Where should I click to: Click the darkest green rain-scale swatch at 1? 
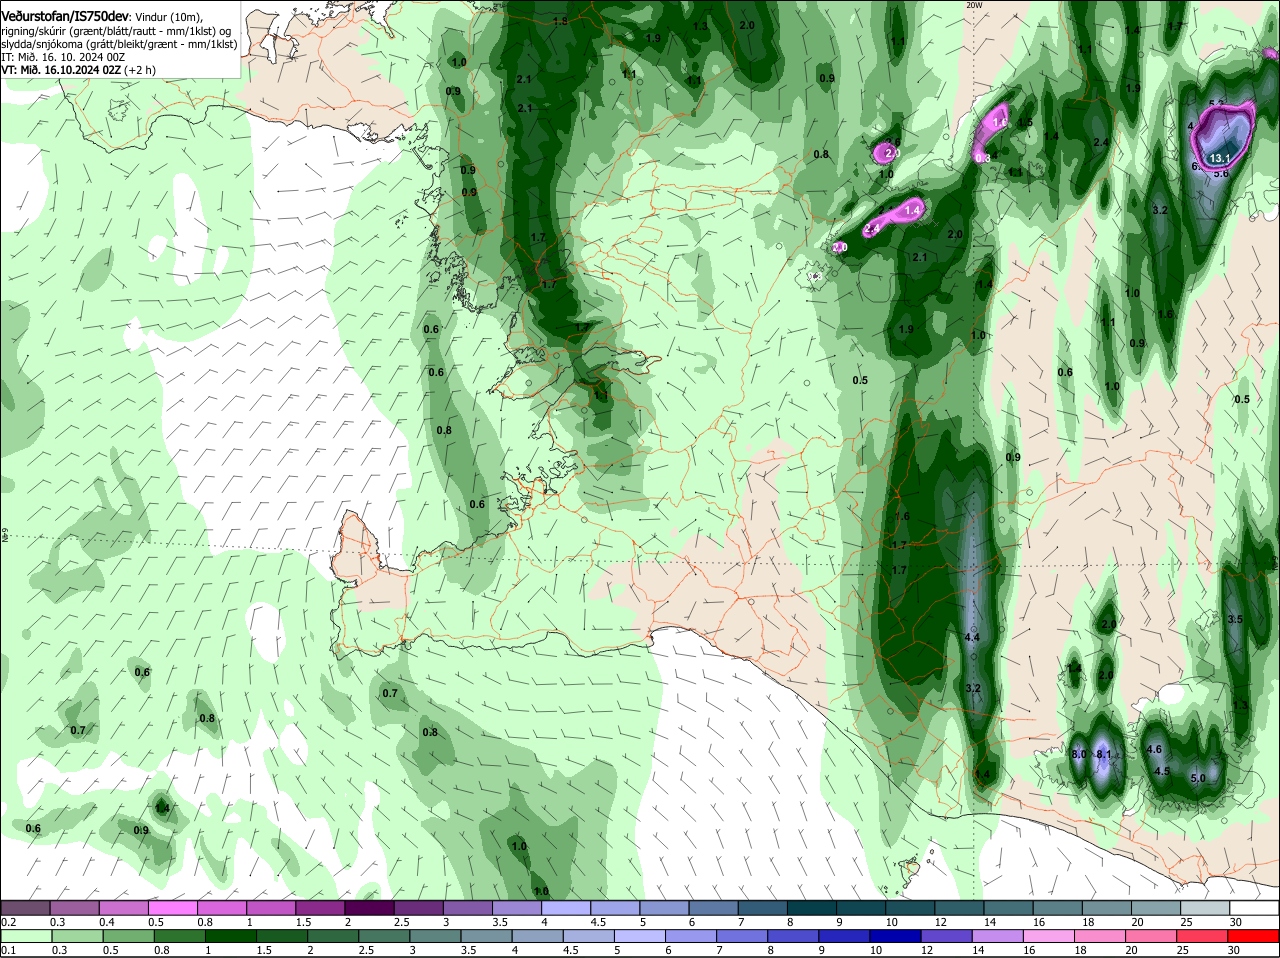[x=230, y=936]
